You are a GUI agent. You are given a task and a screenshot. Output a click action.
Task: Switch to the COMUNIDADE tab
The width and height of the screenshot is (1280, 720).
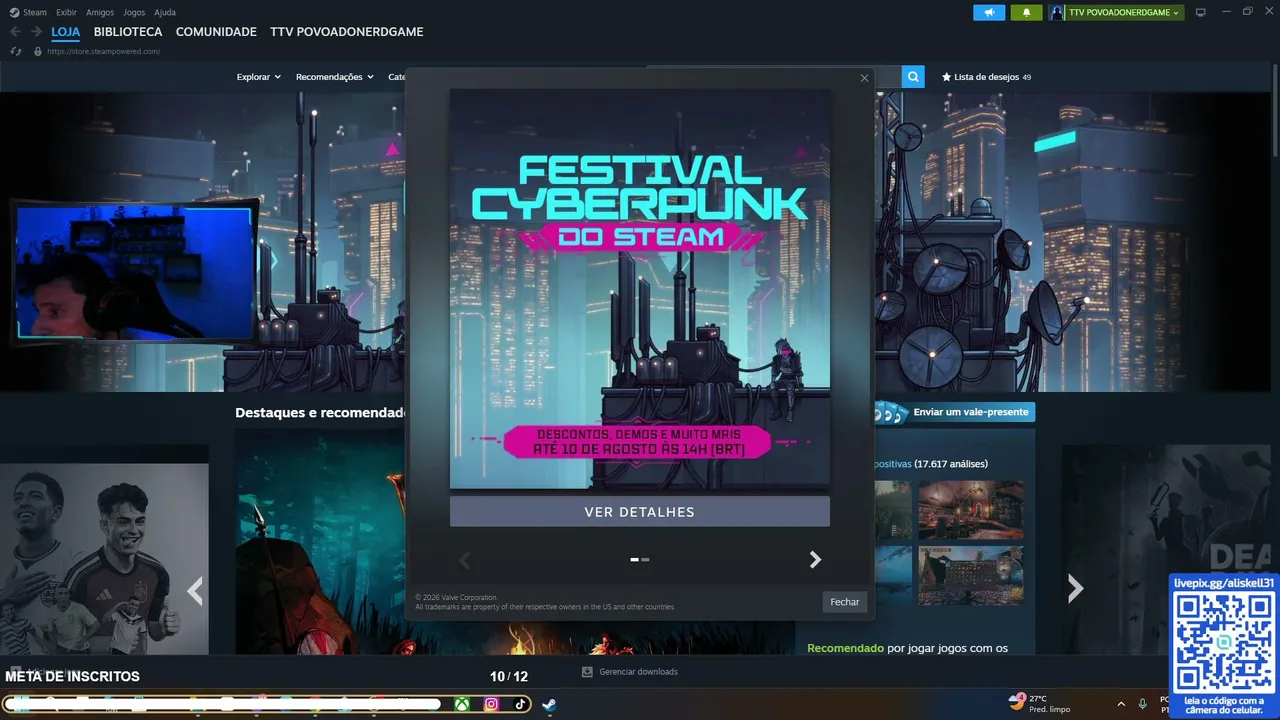pos(216,32)
